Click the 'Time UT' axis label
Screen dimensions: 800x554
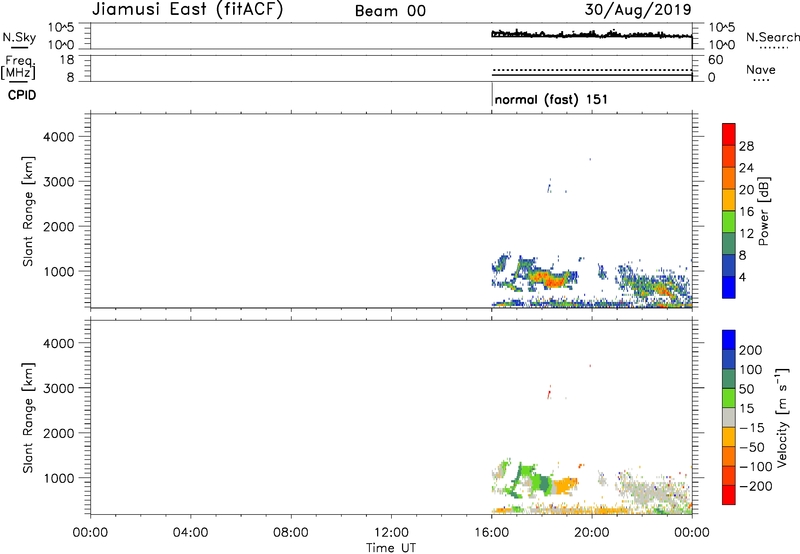pyautogui.click(x=391, y=548)
